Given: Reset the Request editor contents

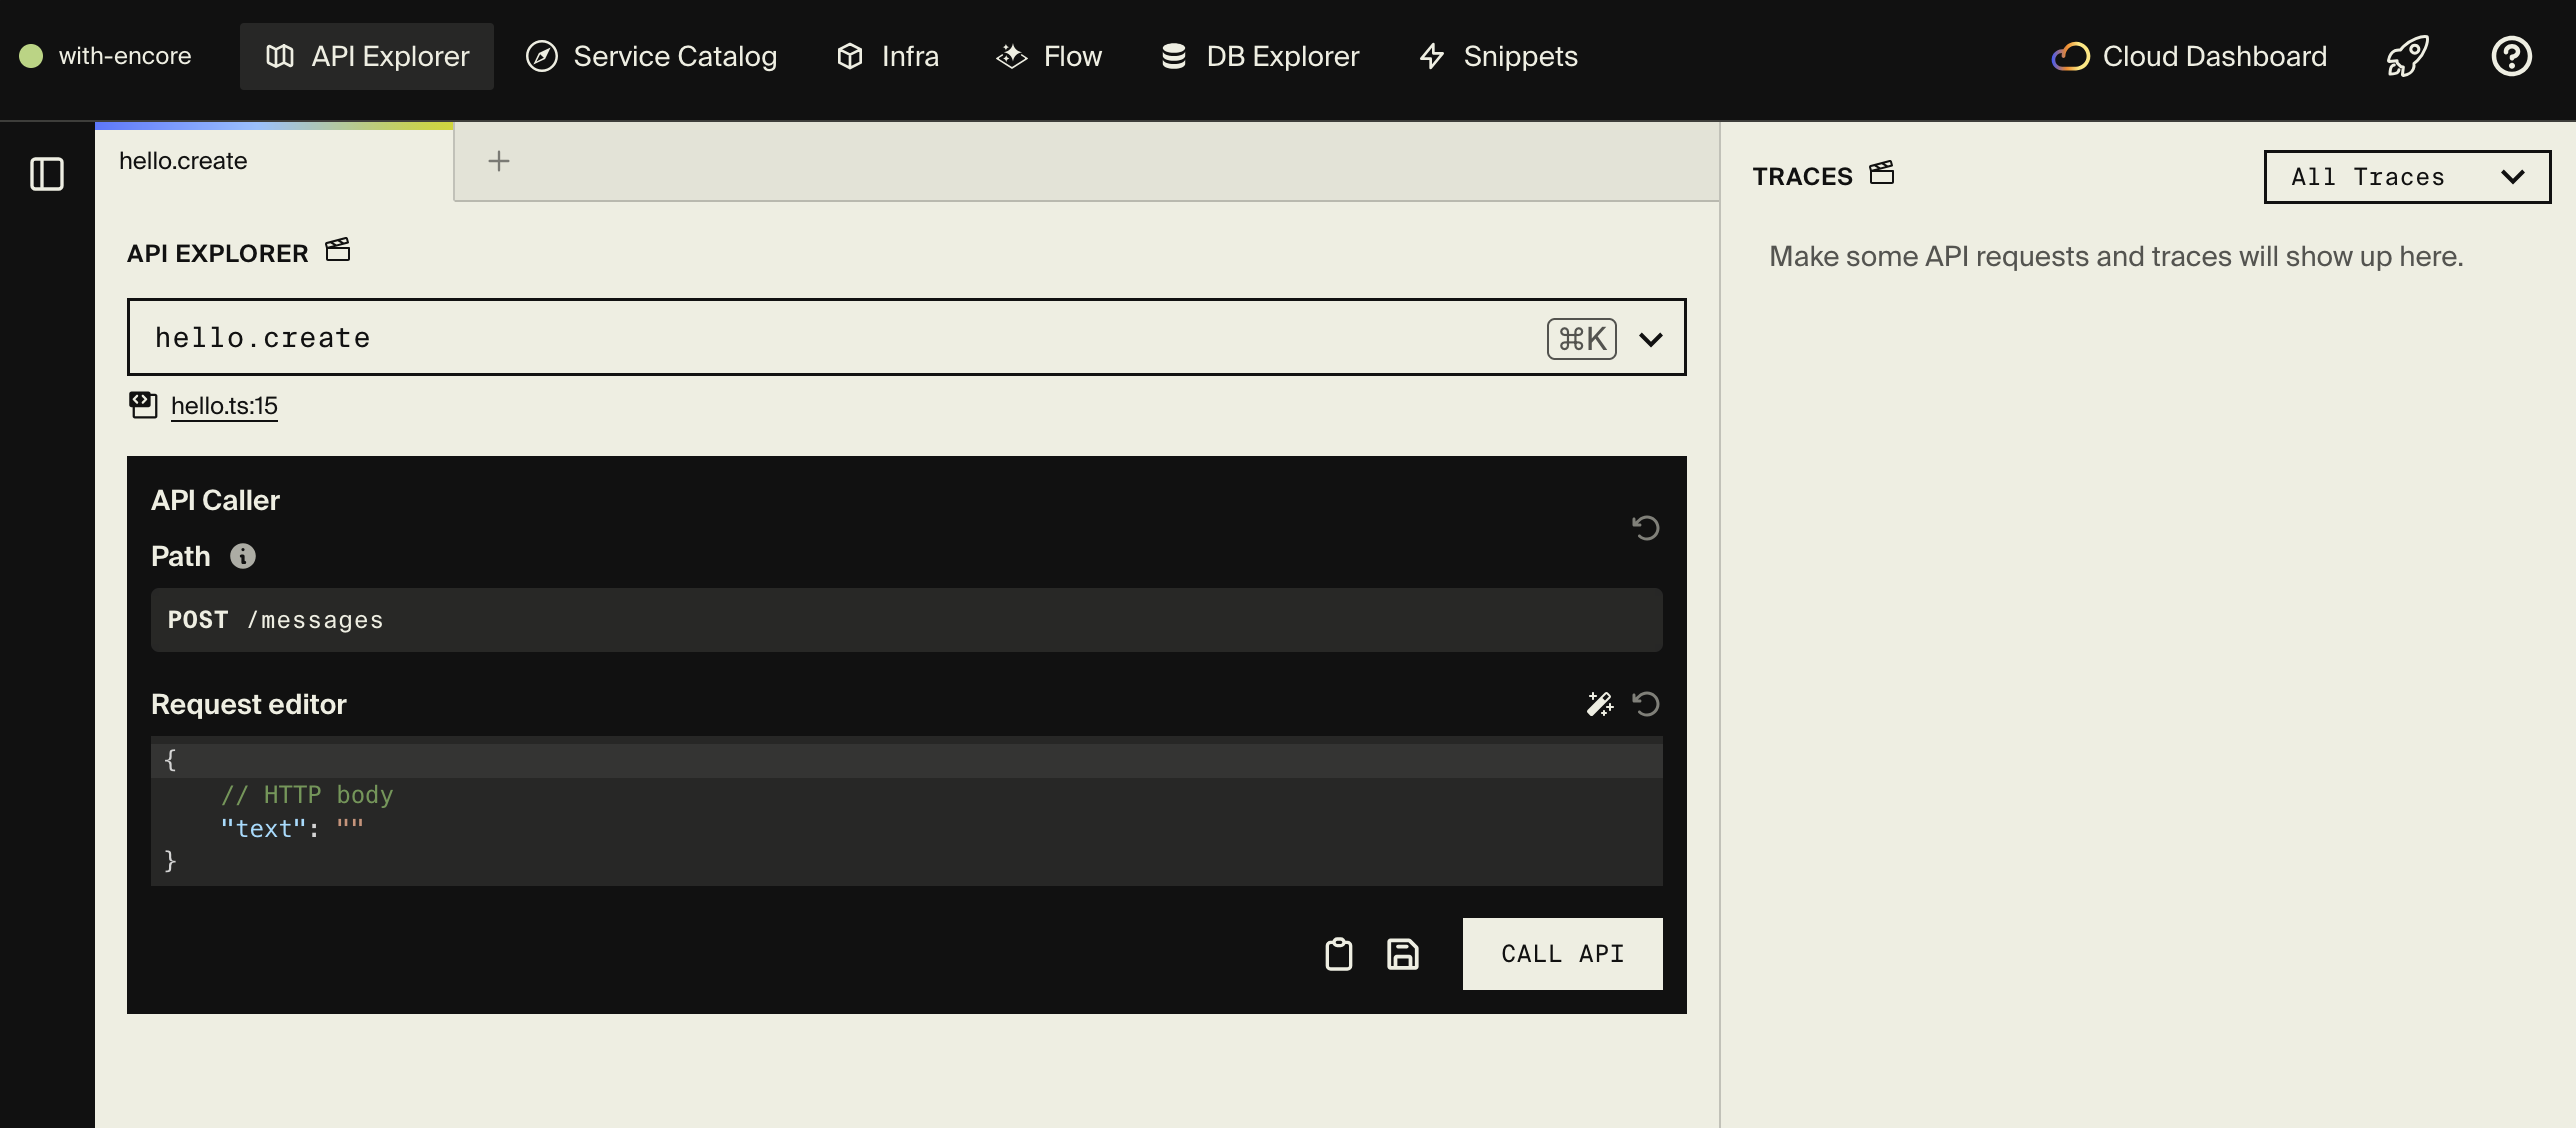Looking at the screenshot, I should coord(1646,703).
